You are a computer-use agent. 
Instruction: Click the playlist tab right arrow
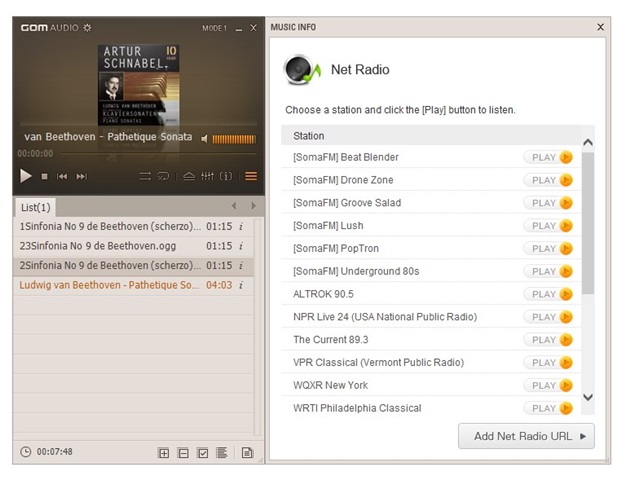253,206
